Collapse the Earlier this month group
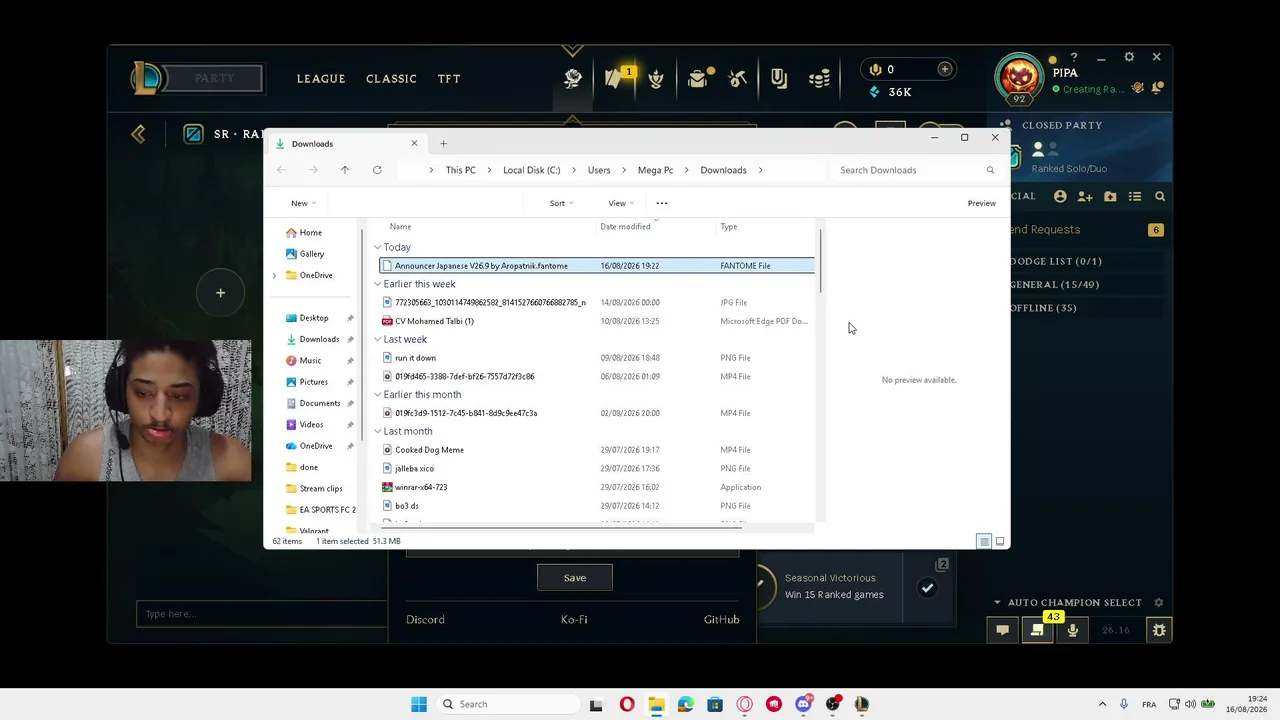Image resolution: width=1280 pixels, height=720 pixels. (378, 394)
